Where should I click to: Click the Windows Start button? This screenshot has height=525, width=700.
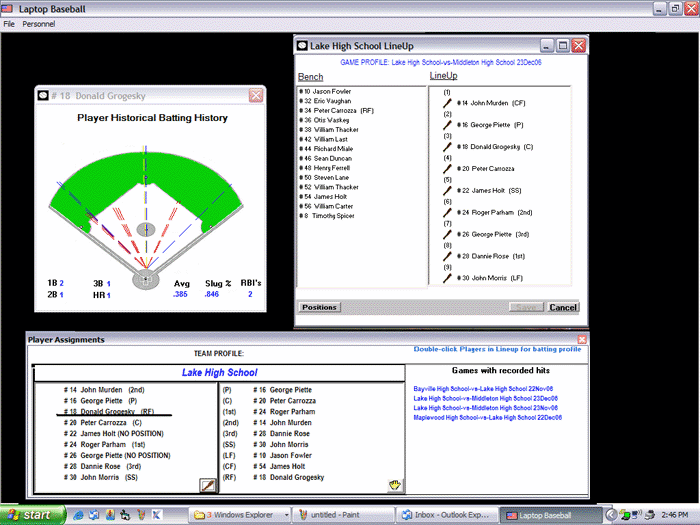pyautogui.click(x=32, y=515)
